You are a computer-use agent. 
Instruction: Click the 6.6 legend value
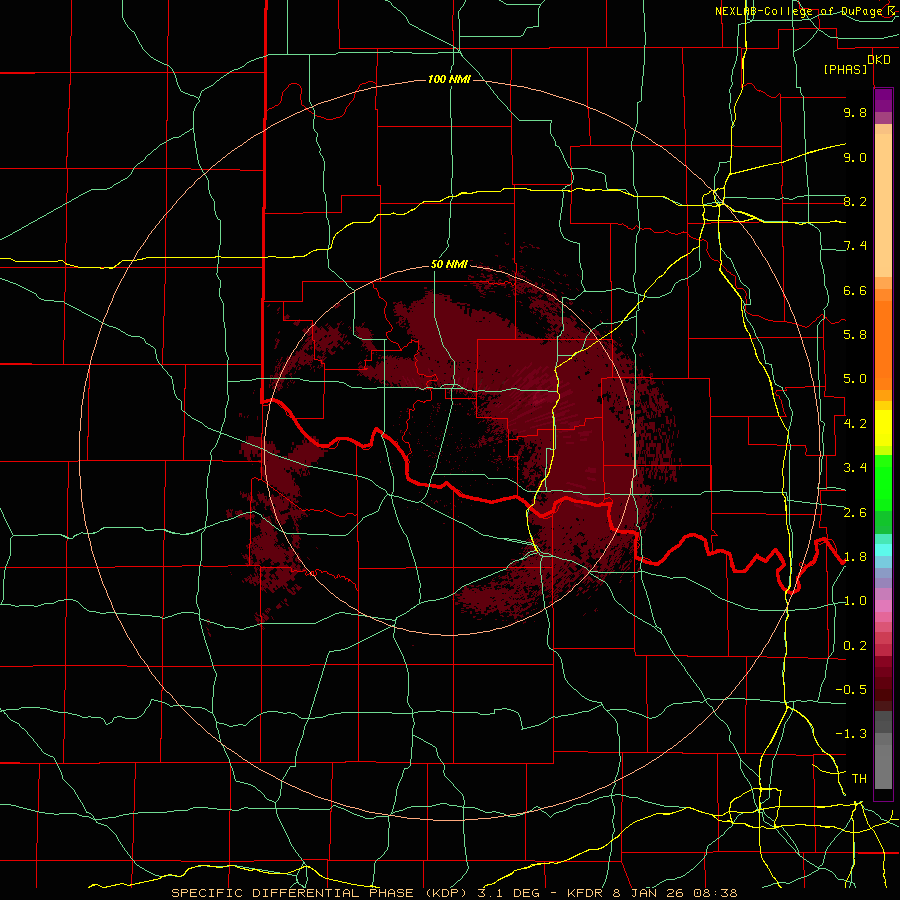(x=855, y=290)
